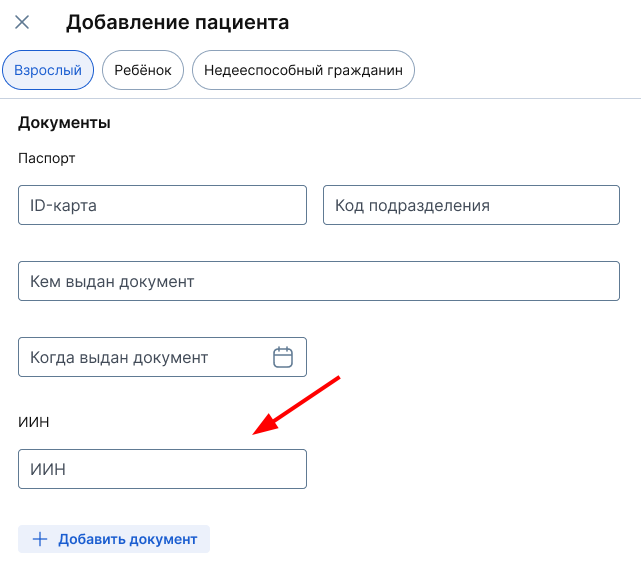Click the ИИН text input box
Viewport: 641px width, 577px height.
162,469
